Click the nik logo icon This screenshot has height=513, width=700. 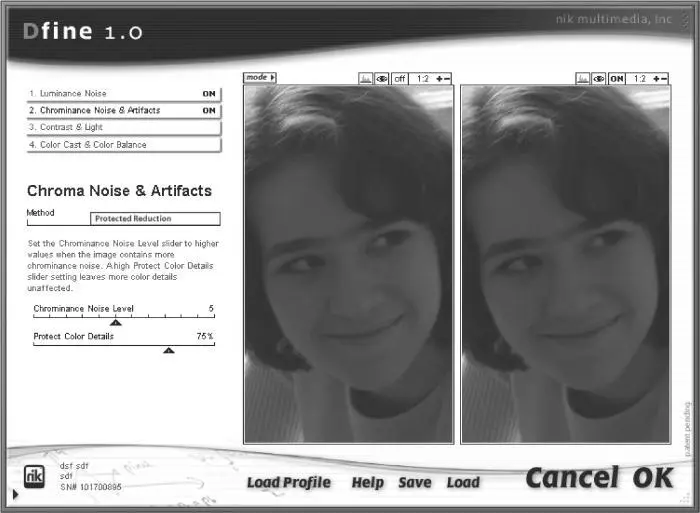pyautogui.click(x=33, y=476)
